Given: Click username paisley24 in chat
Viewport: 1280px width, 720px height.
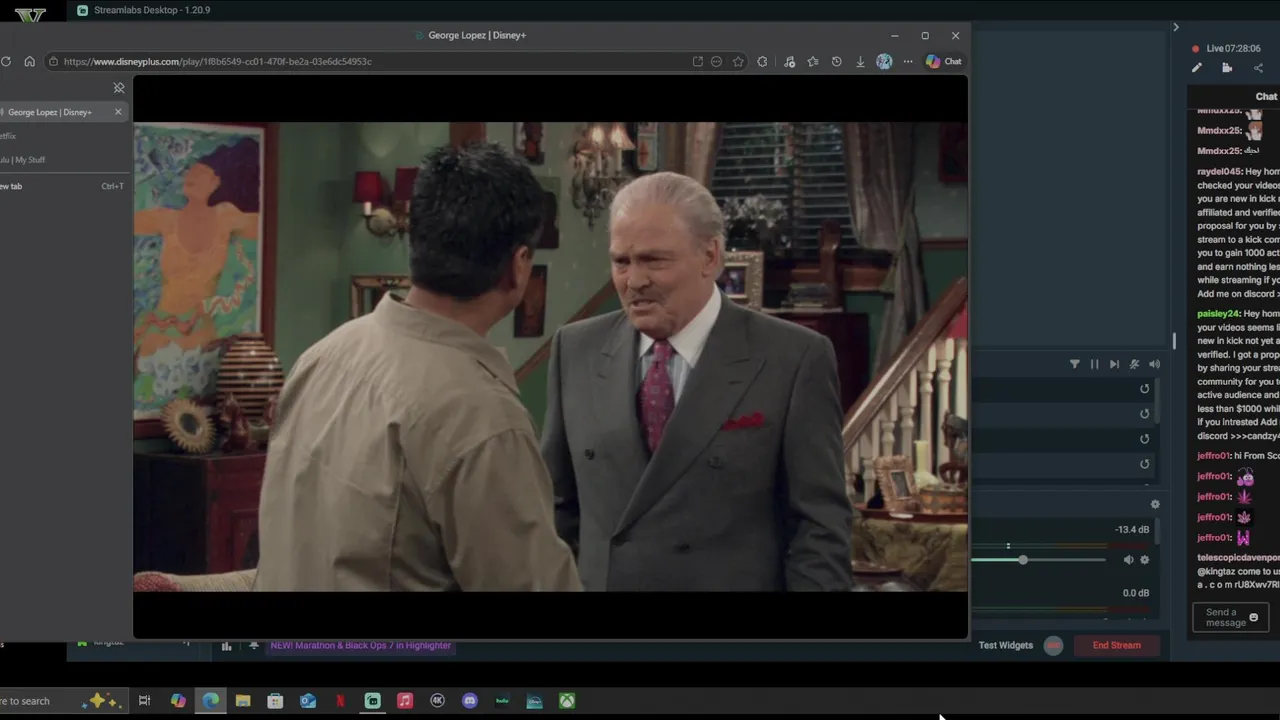Looking at the screenshot, I should (1218, 314).
